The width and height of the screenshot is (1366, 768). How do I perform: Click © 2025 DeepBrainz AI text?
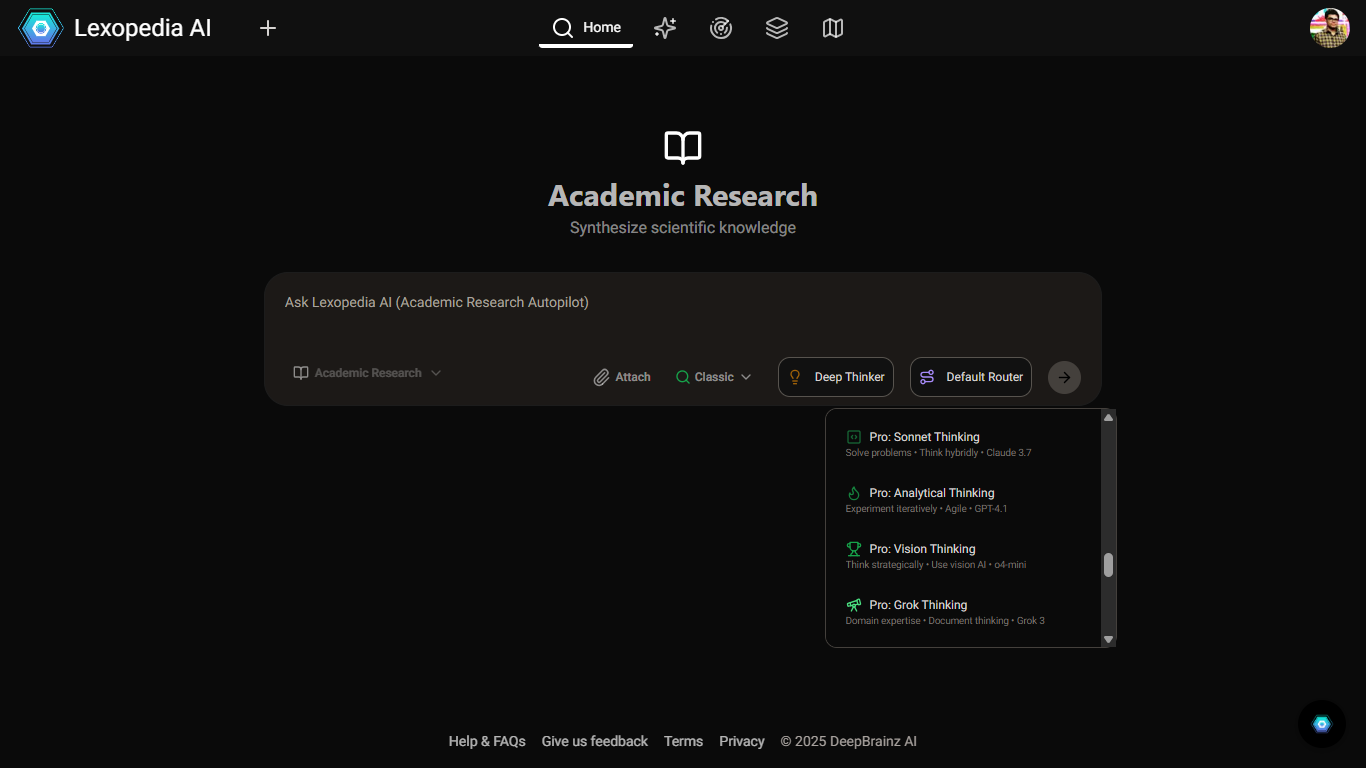849,741
